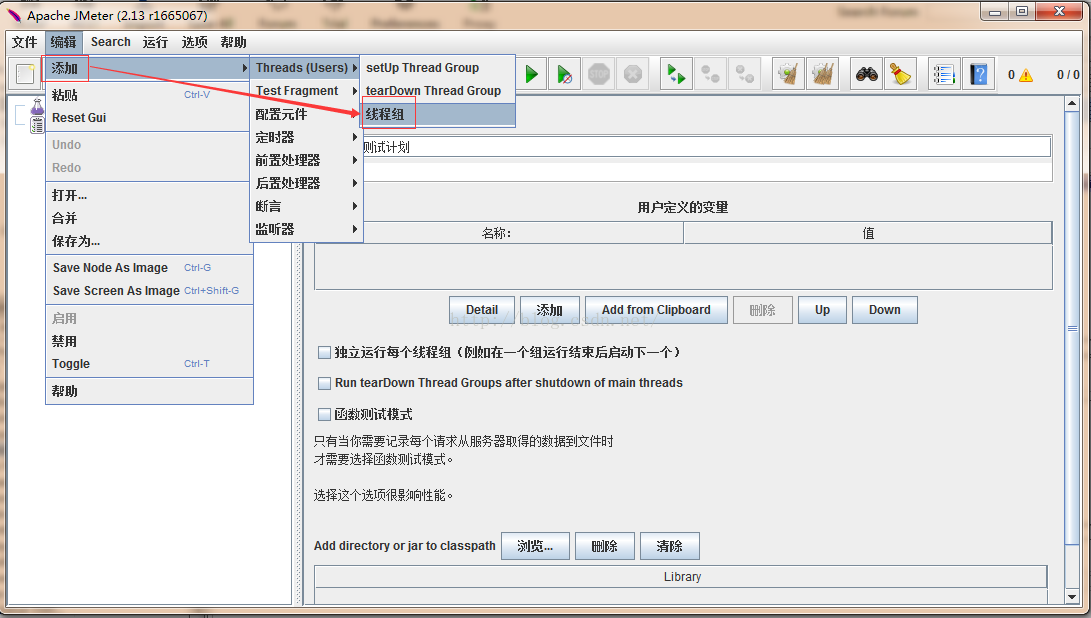Expand the 定时器 submenu
The height and width of the screenshot is (618, 1091).
(306, 137)
